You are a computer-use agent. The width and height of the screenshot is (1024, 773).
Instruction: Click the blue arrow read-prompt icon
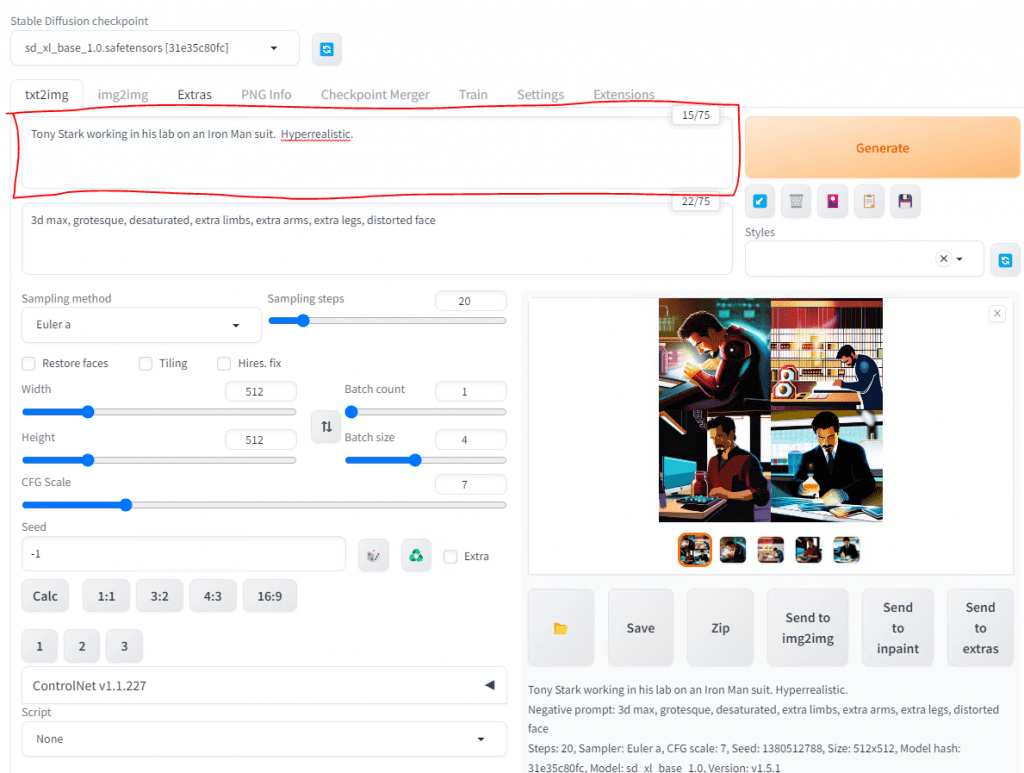(x=760, y=201)
